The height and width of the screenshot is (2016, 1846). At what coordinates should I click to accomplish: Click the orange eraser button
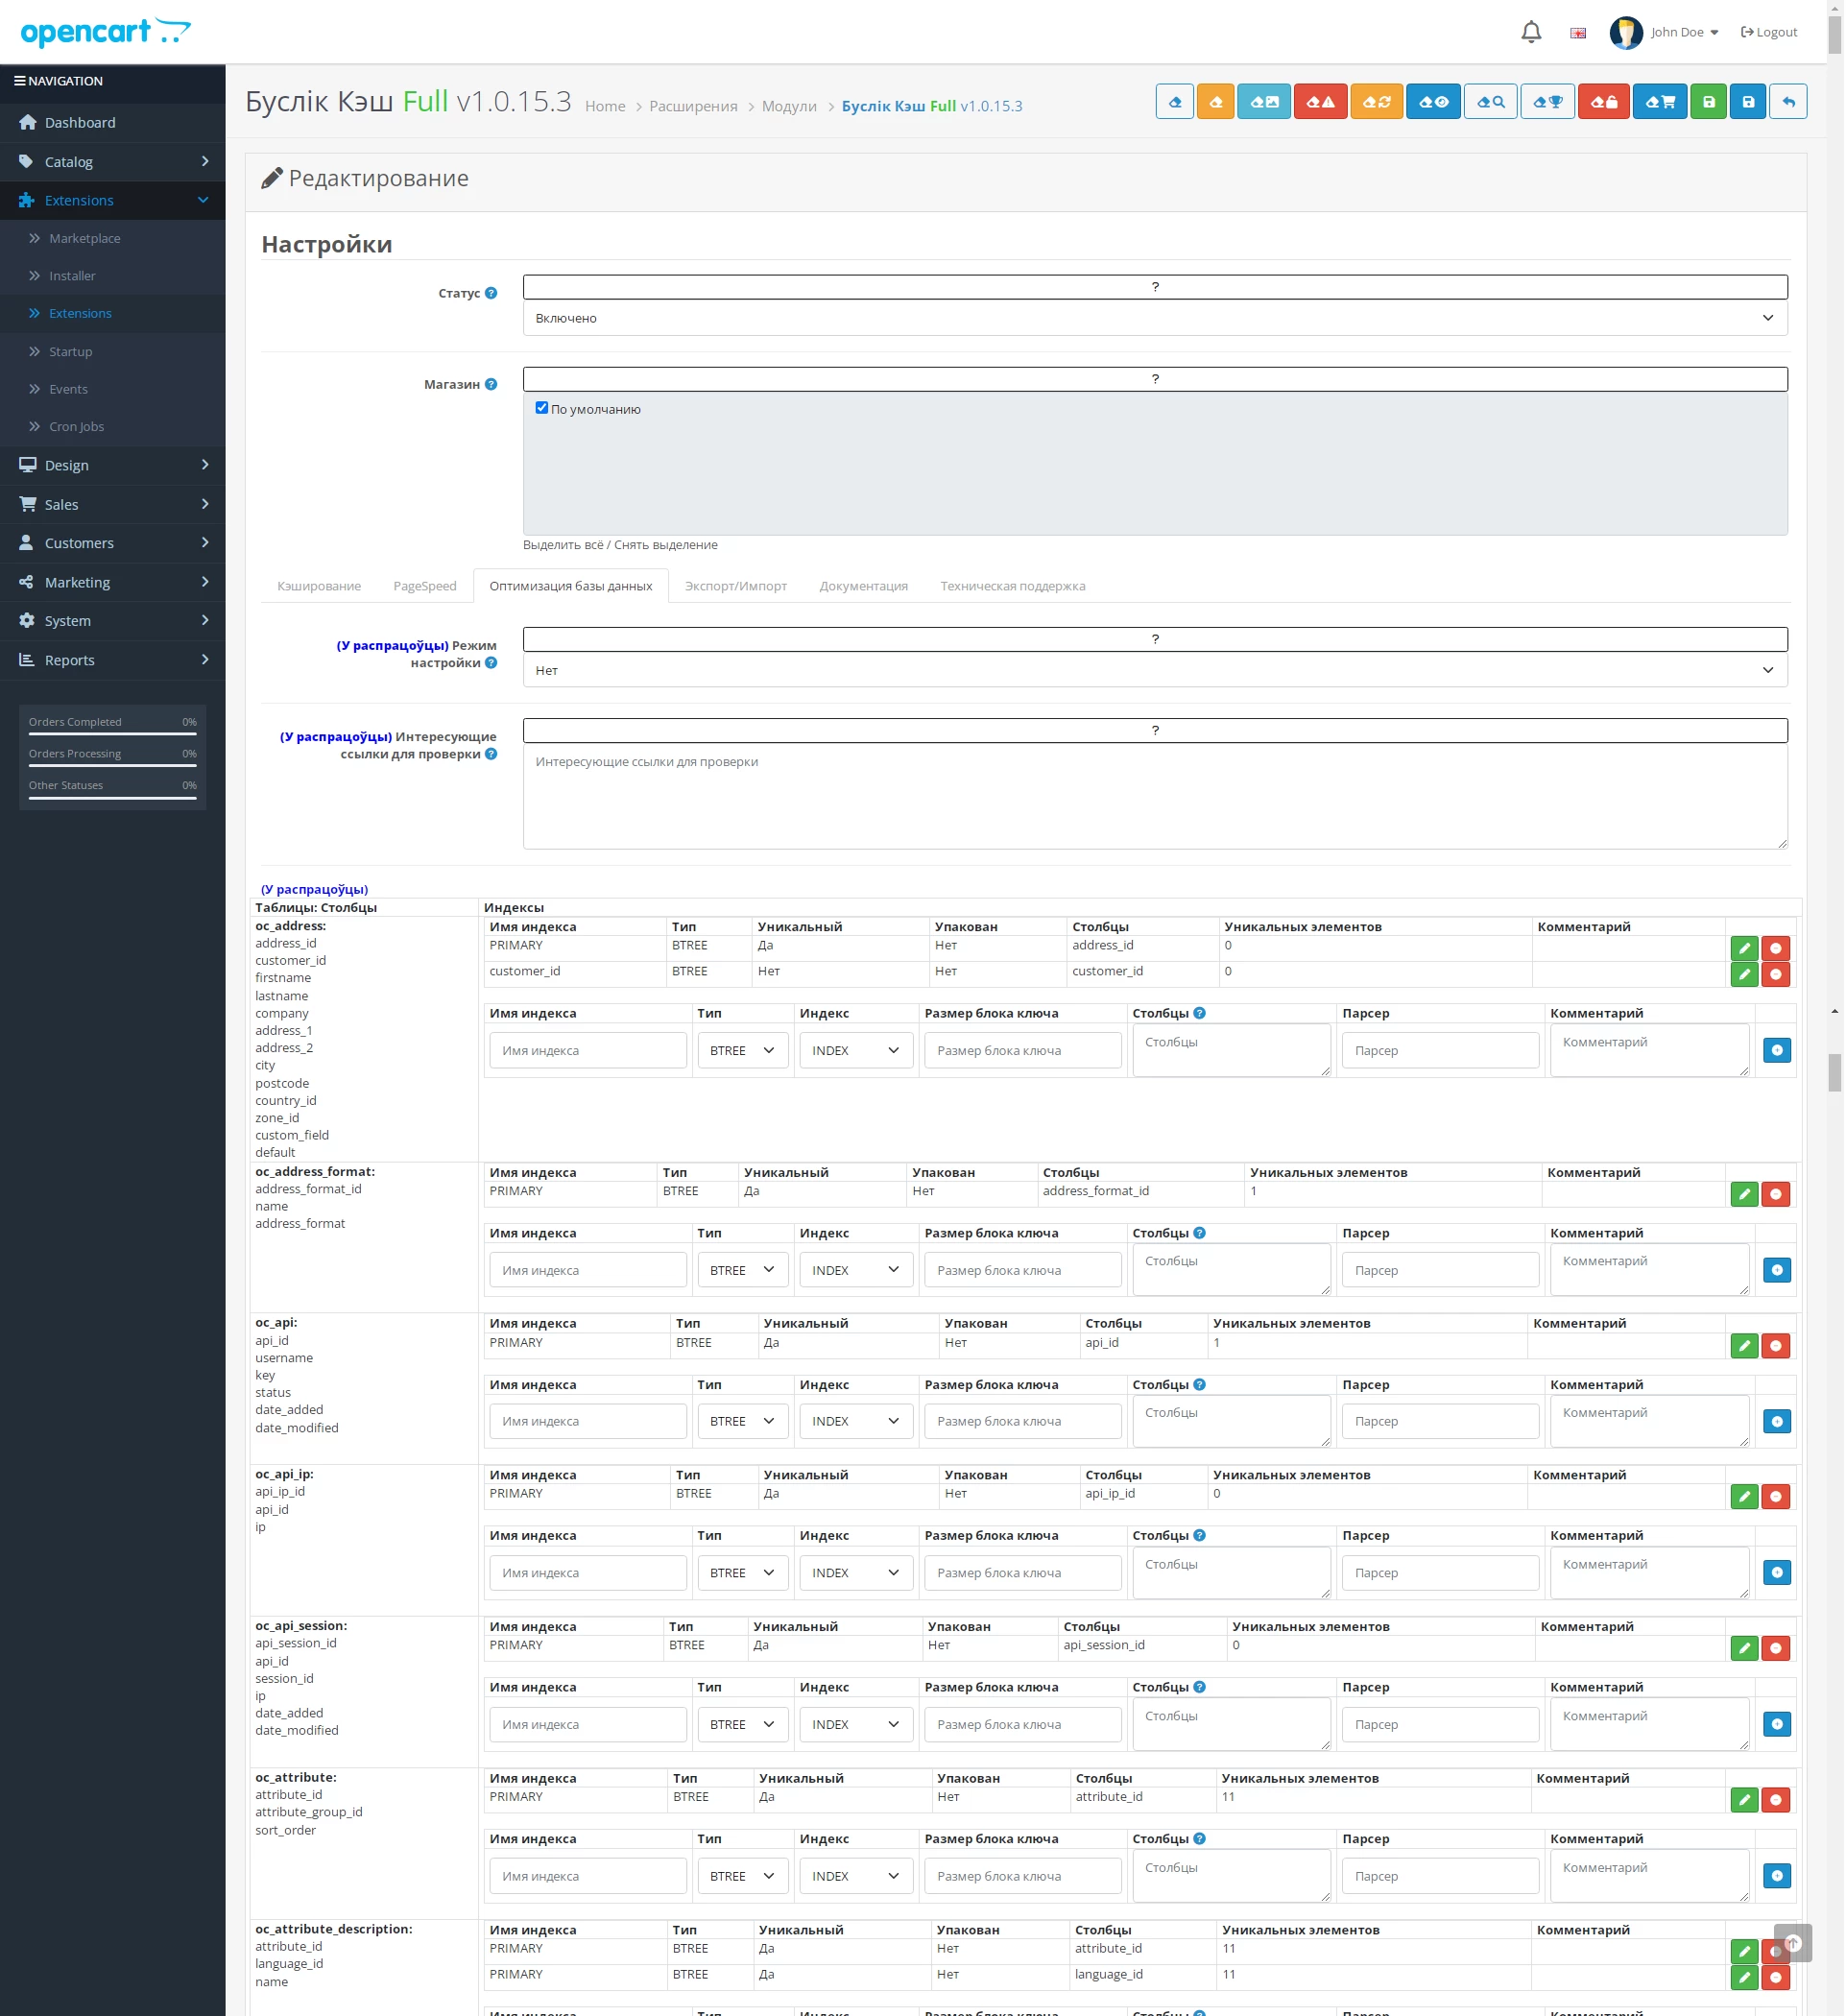[1216, 102]
